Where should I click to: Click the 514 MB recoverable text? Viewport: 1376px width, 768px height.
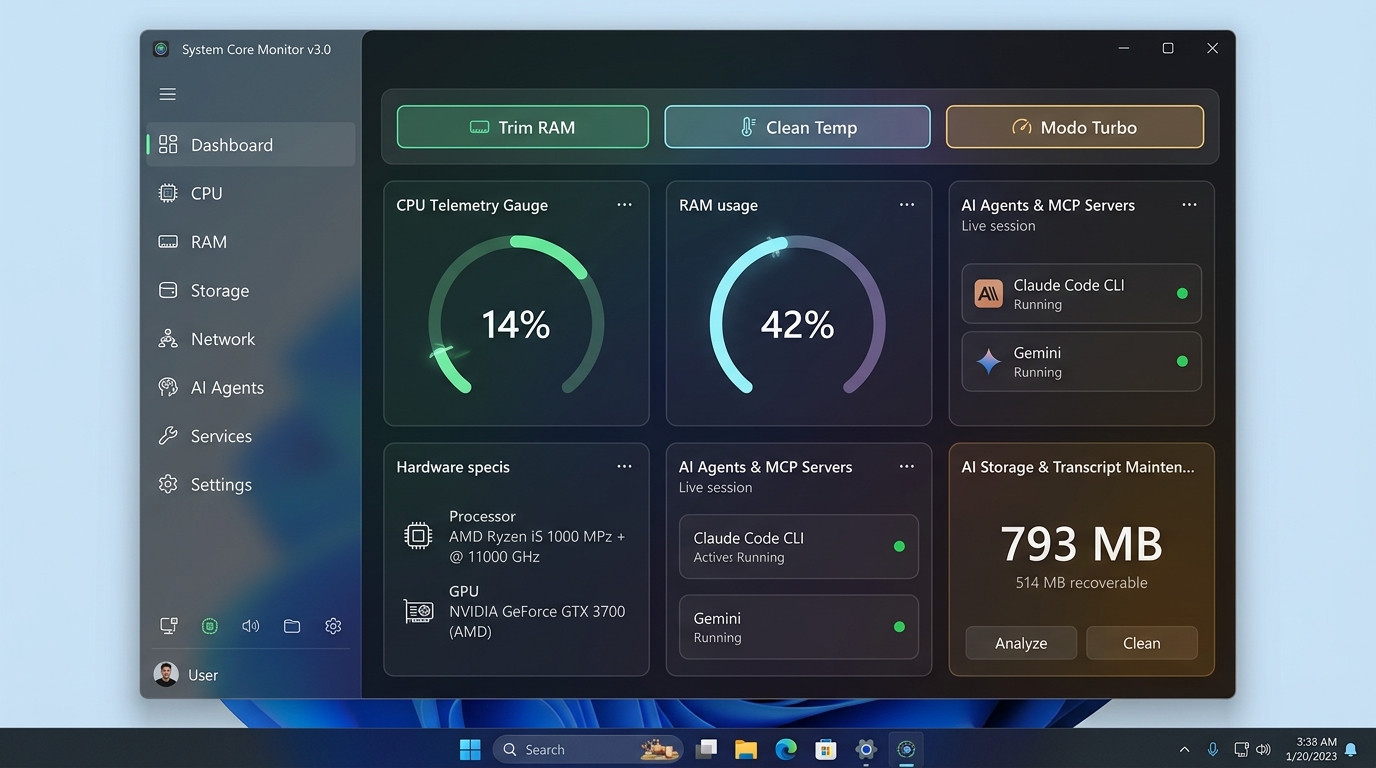1081,583
